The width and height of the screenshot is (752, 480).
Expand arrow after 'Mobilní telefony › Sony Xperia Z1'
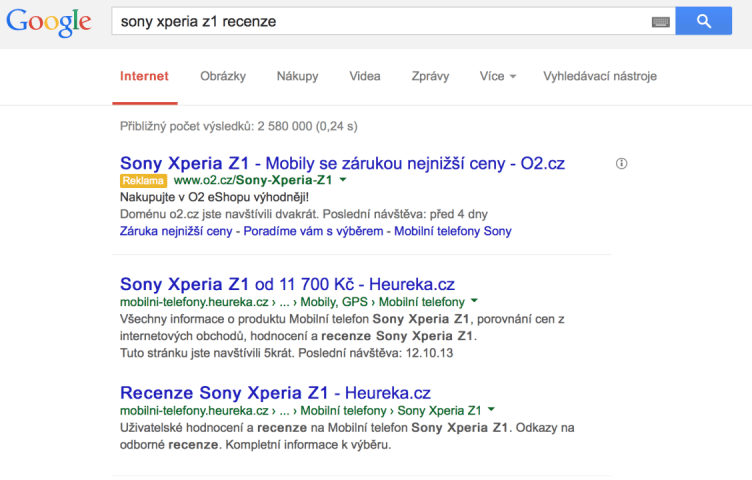click(x=491, y=410)
